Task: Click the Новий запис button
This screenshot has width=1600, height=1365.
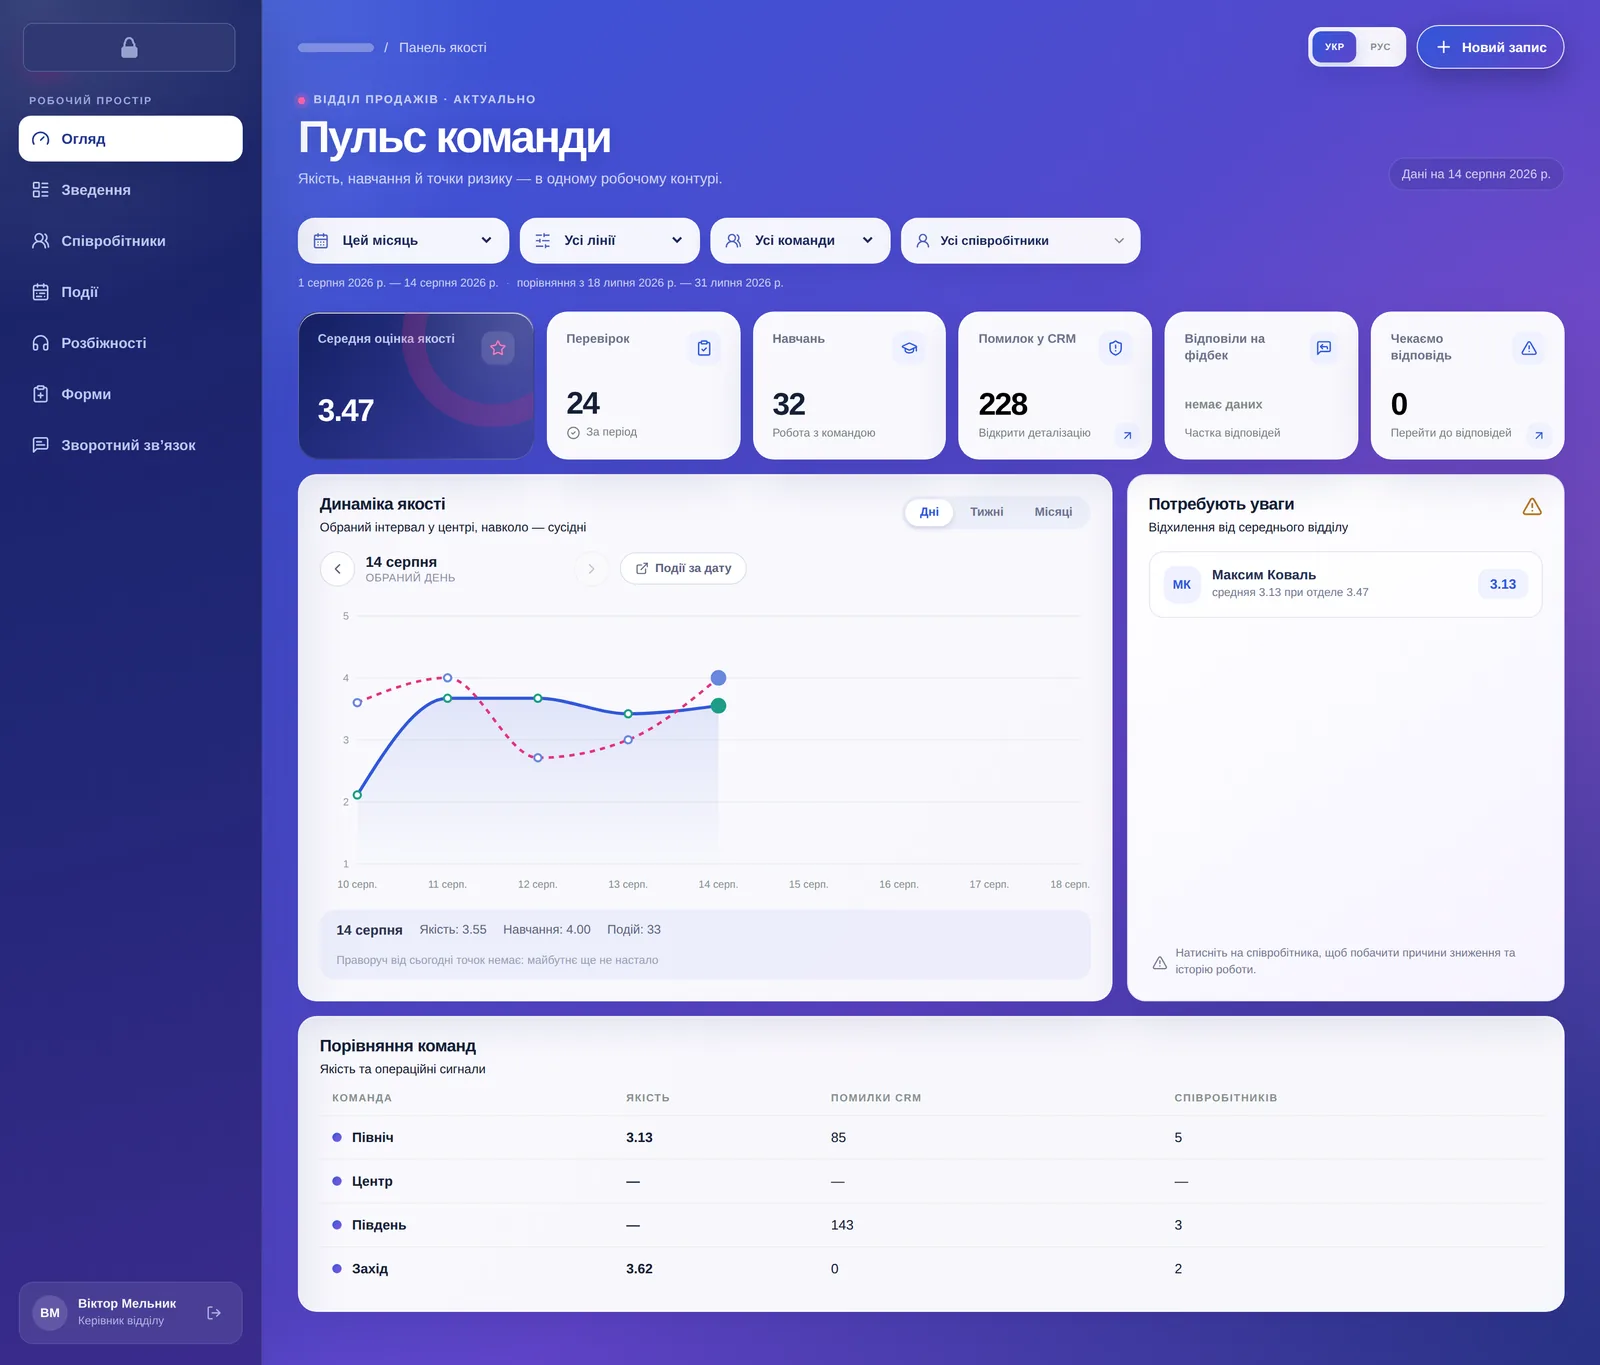Action: 1490,47
